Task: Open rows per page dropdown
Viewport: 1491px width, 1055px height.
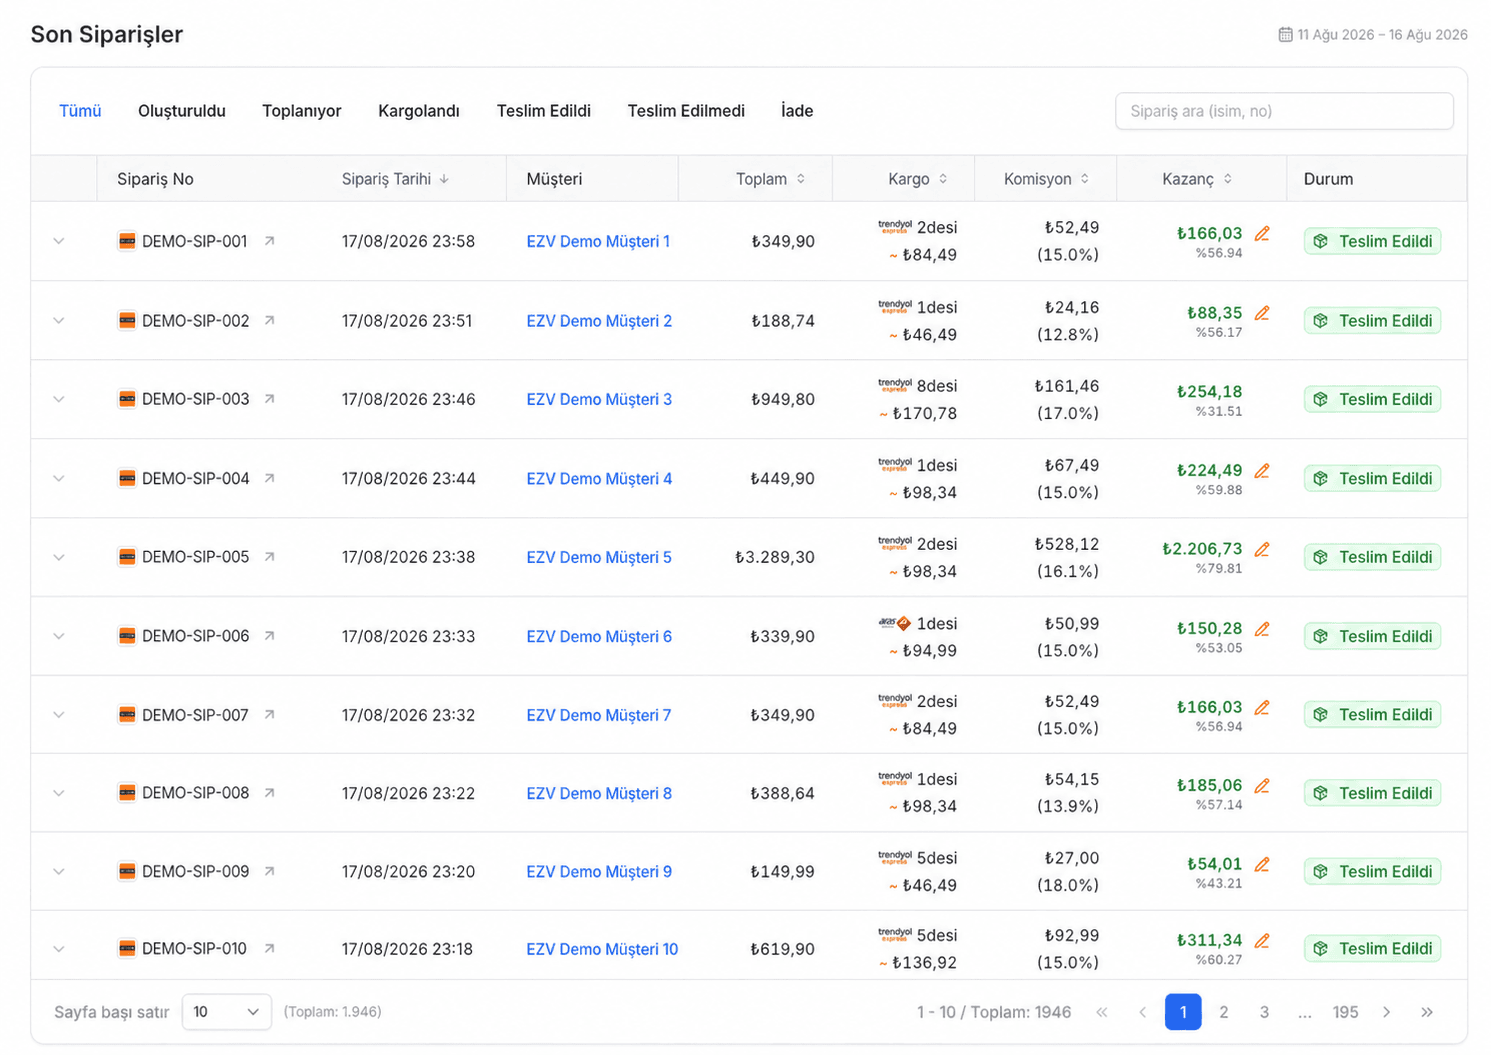Action: [x=226, y=1012]
